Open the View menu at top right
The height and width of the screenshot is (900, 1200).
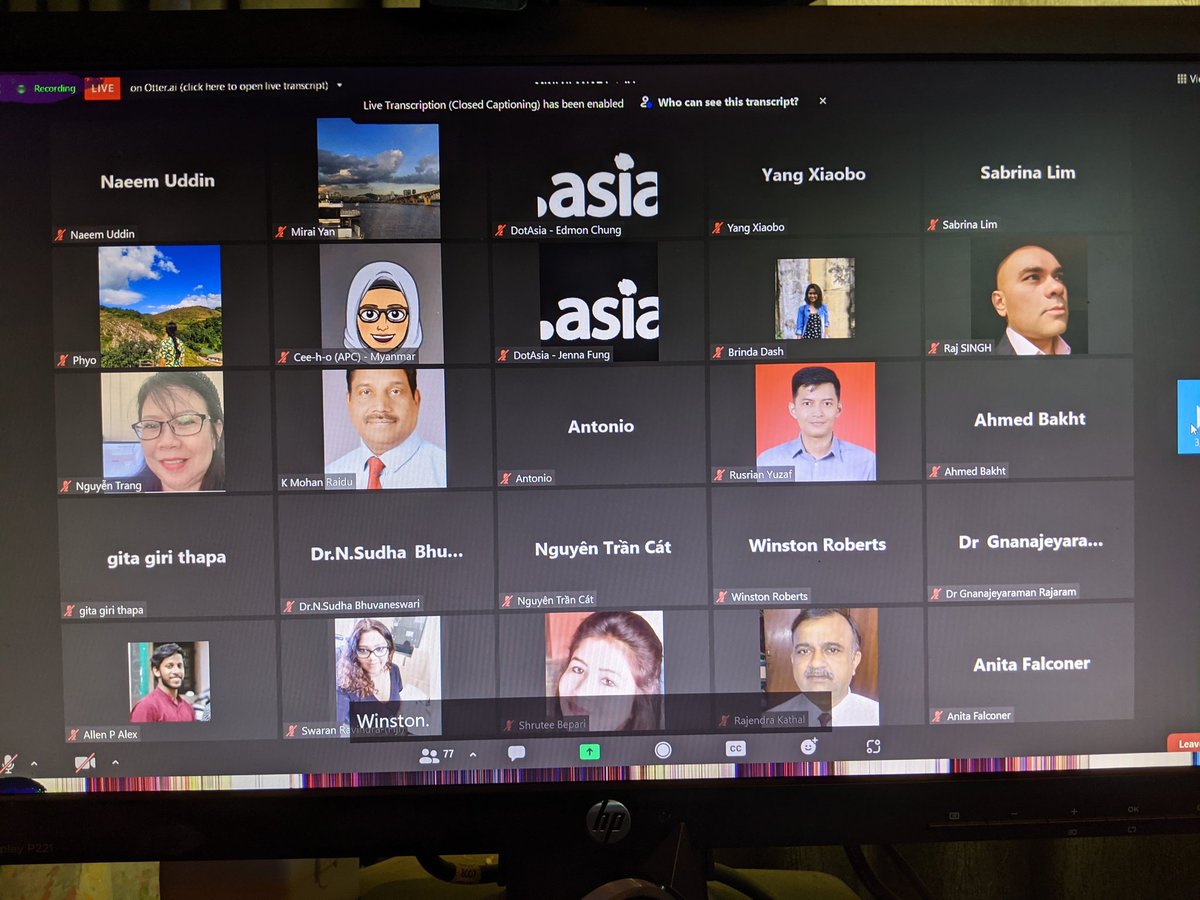click(1189, 80)
